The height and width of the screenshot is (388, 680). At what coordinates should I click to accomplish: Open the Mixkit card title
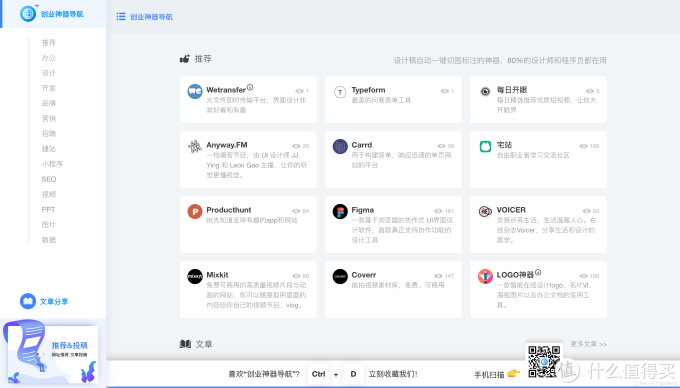pos(217,275)
